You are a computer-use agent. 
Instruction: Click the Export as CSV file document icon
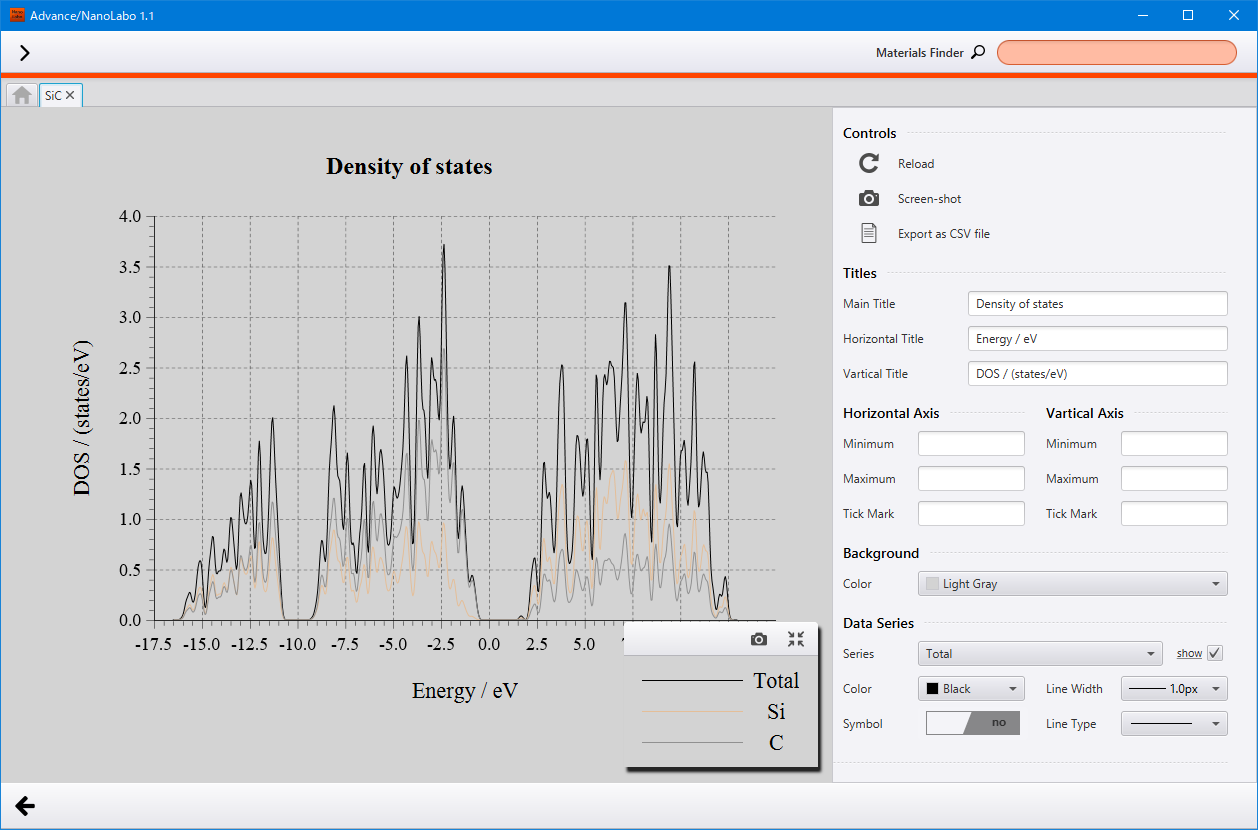pyautogui.click(x=869, y=233)
